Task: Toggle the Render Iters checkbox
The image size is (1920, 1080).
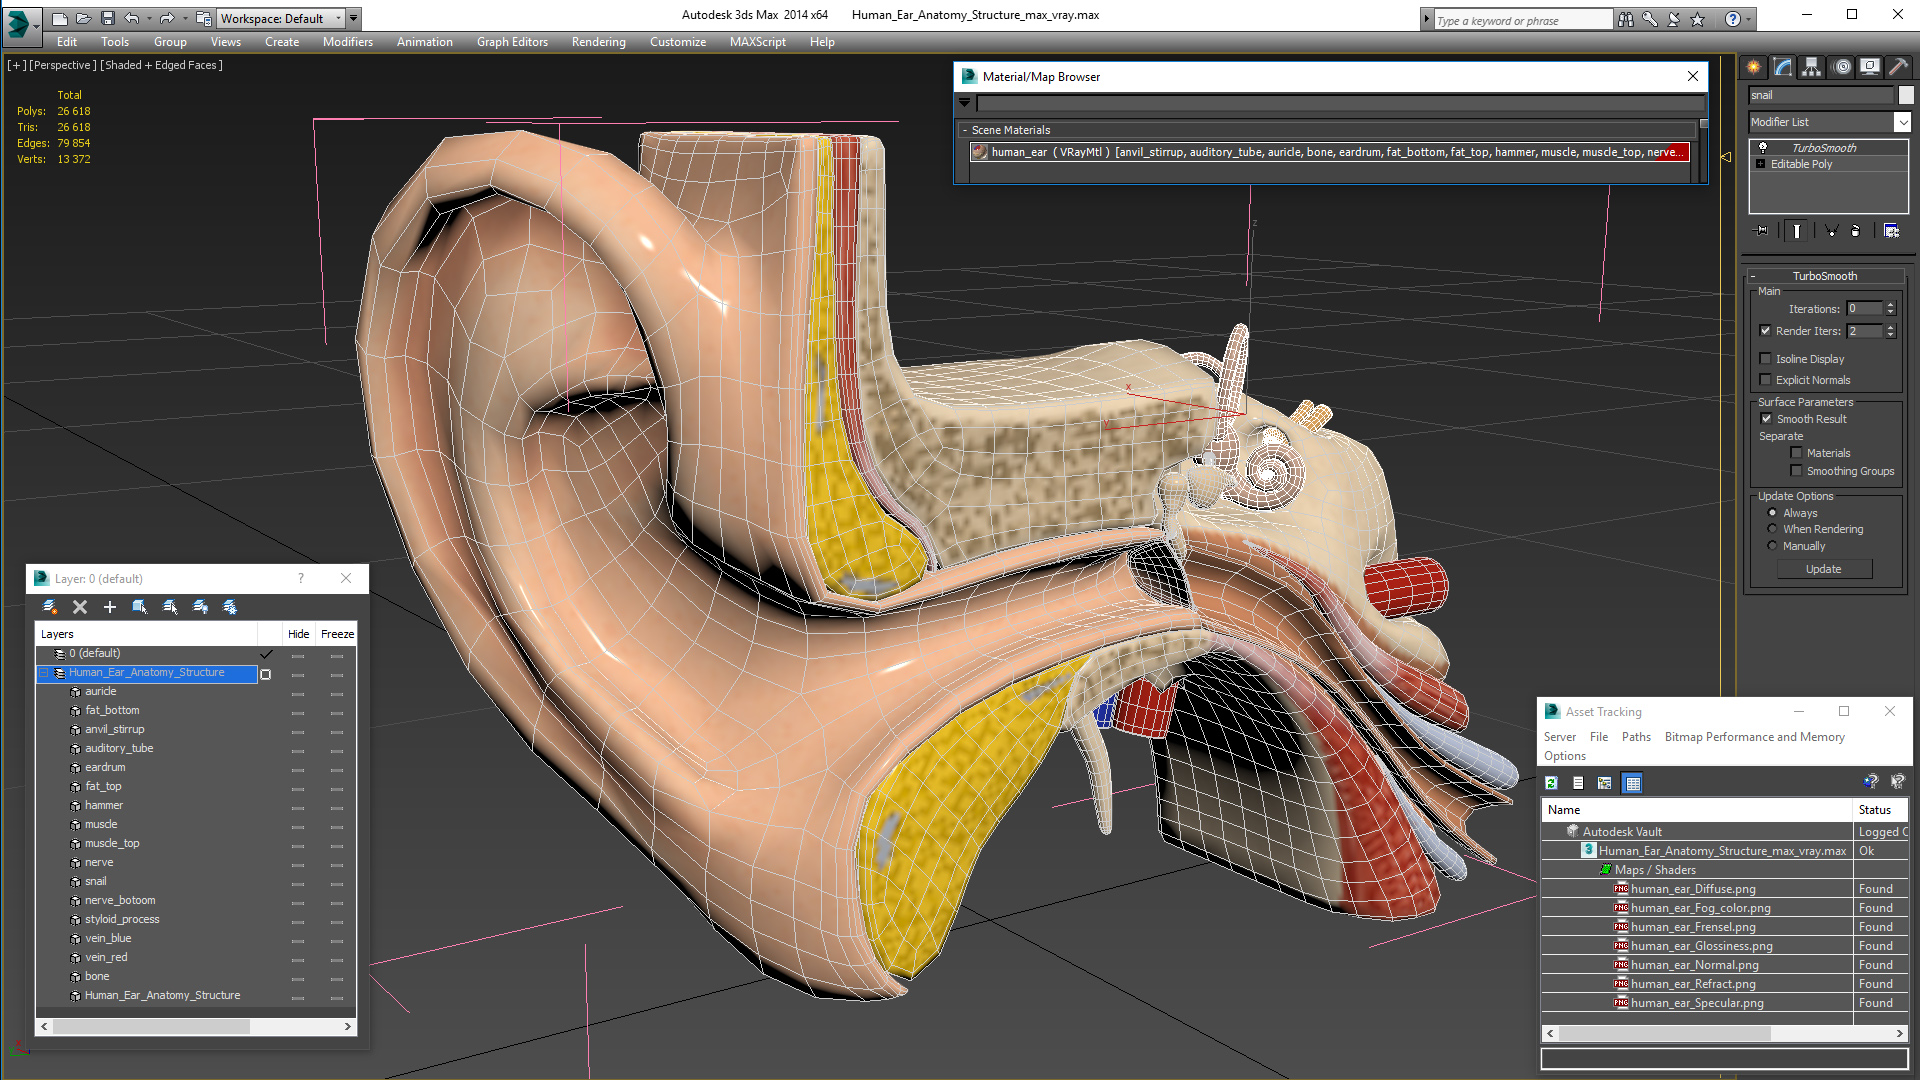Action: point(1765,331)
